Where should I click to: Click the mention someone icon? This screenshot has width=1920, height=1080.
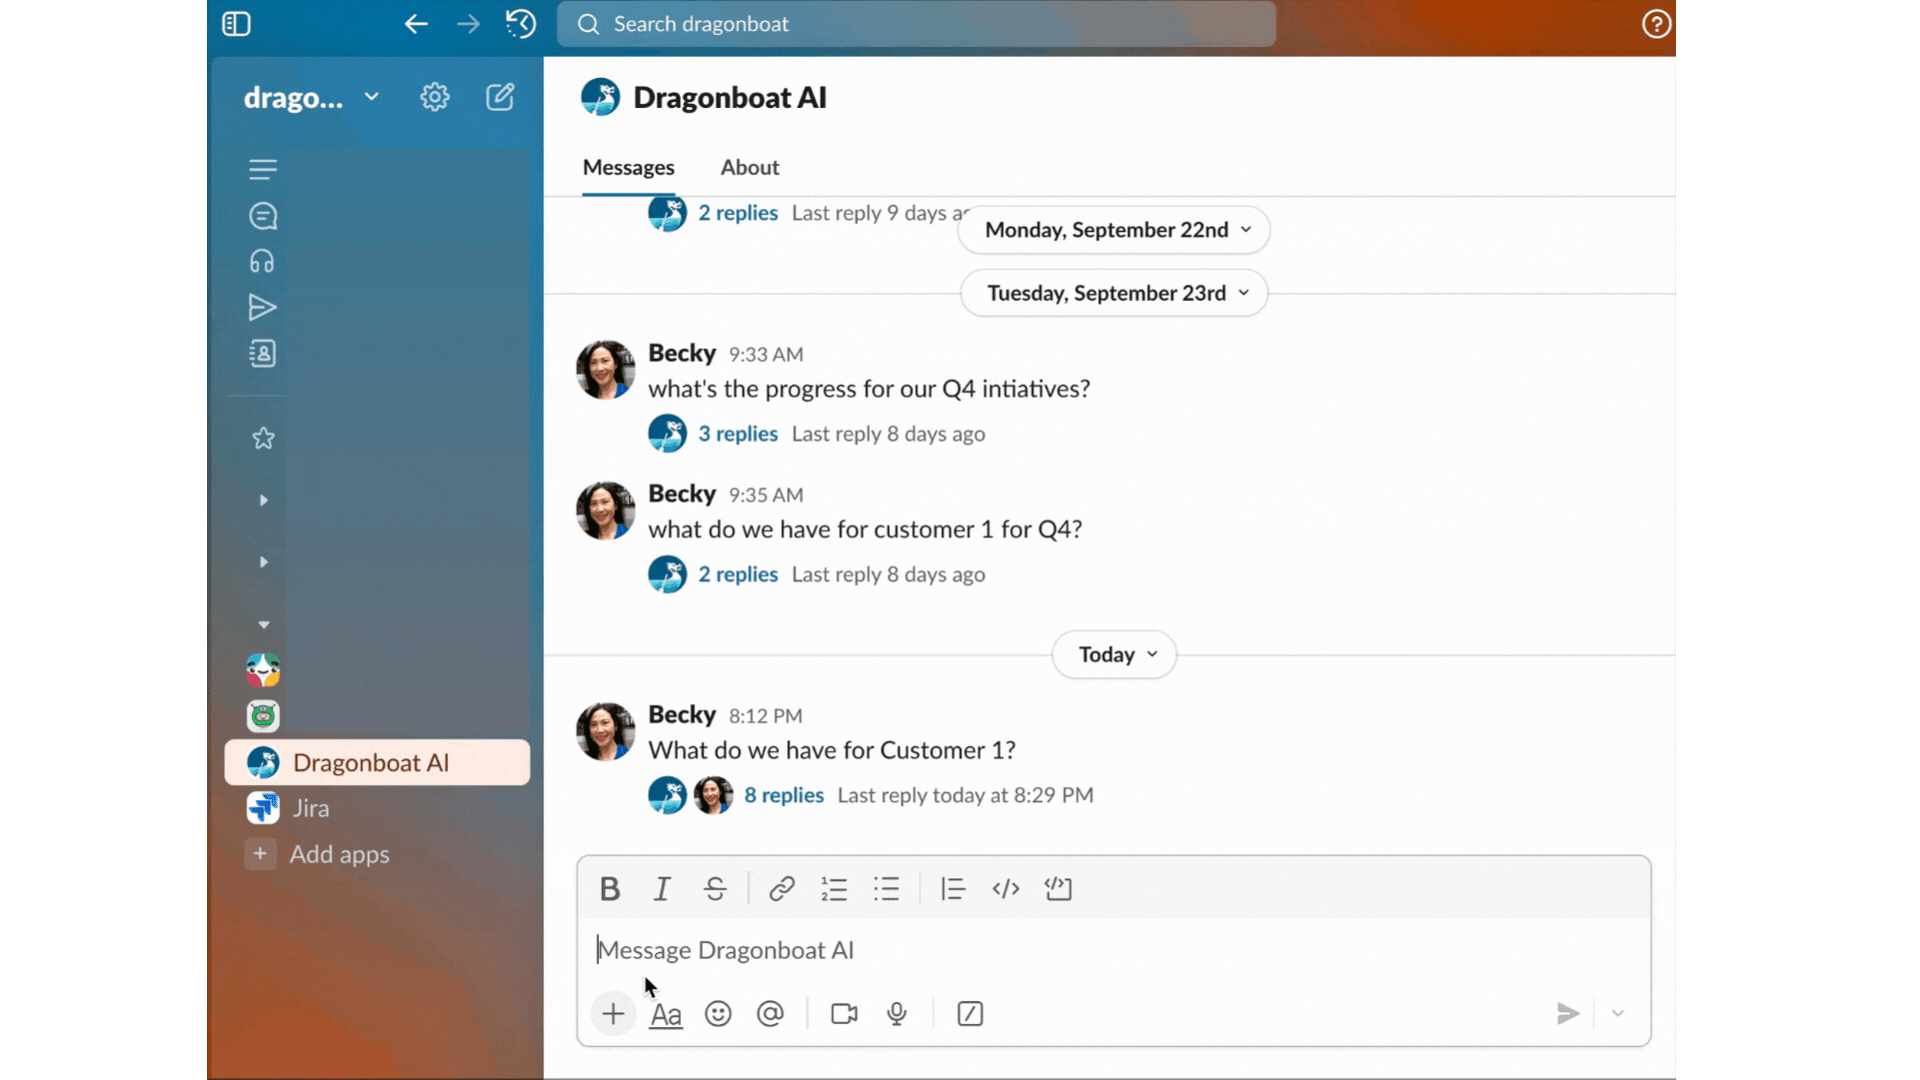coord(770,1014)
